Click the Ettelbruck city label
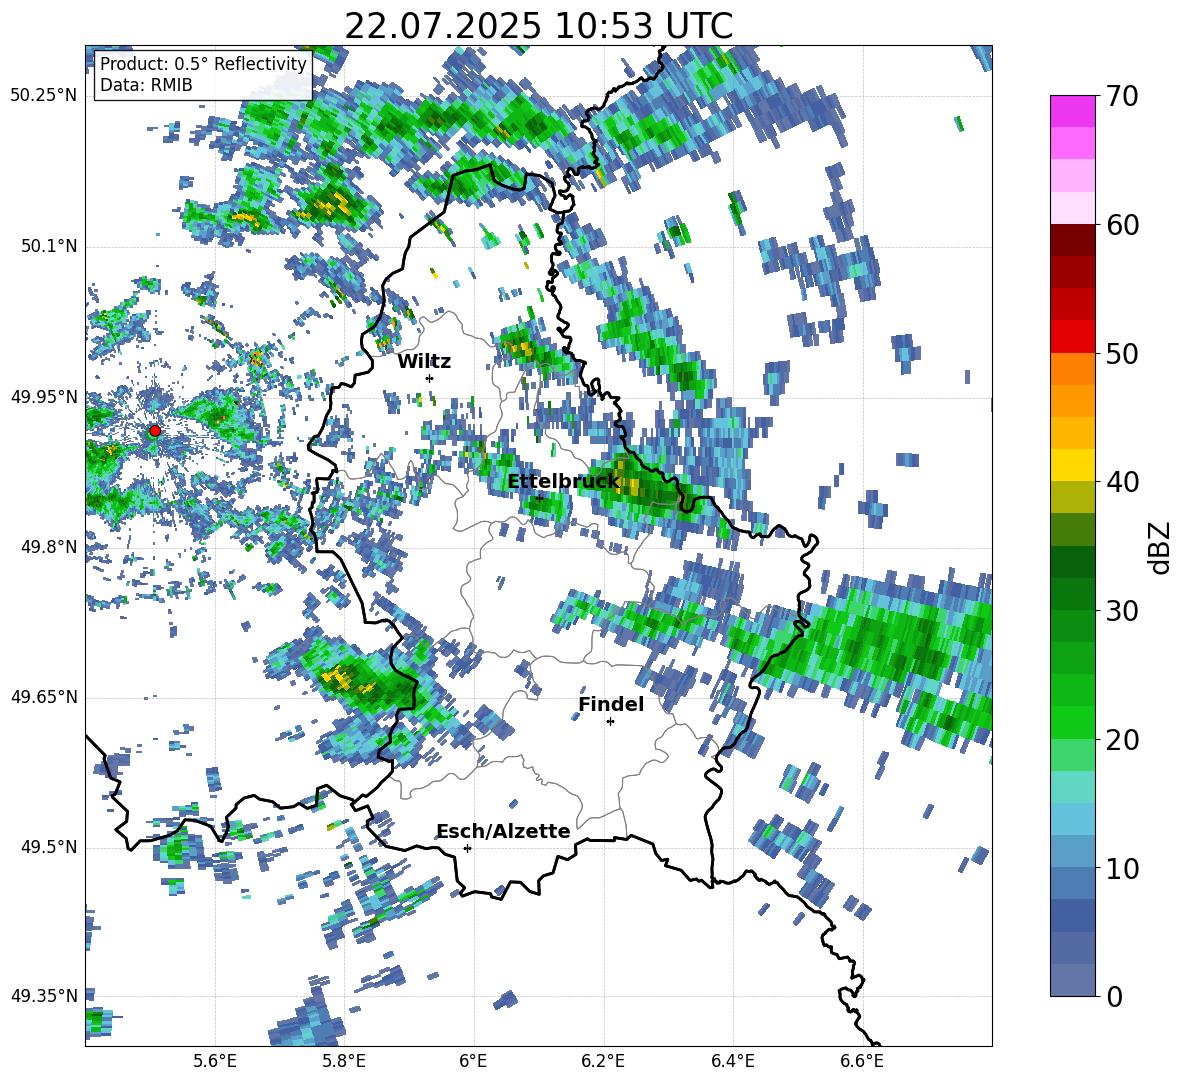Viewport: 1184px width, 1081px height. pyautogui.click(x=563, y=482)
